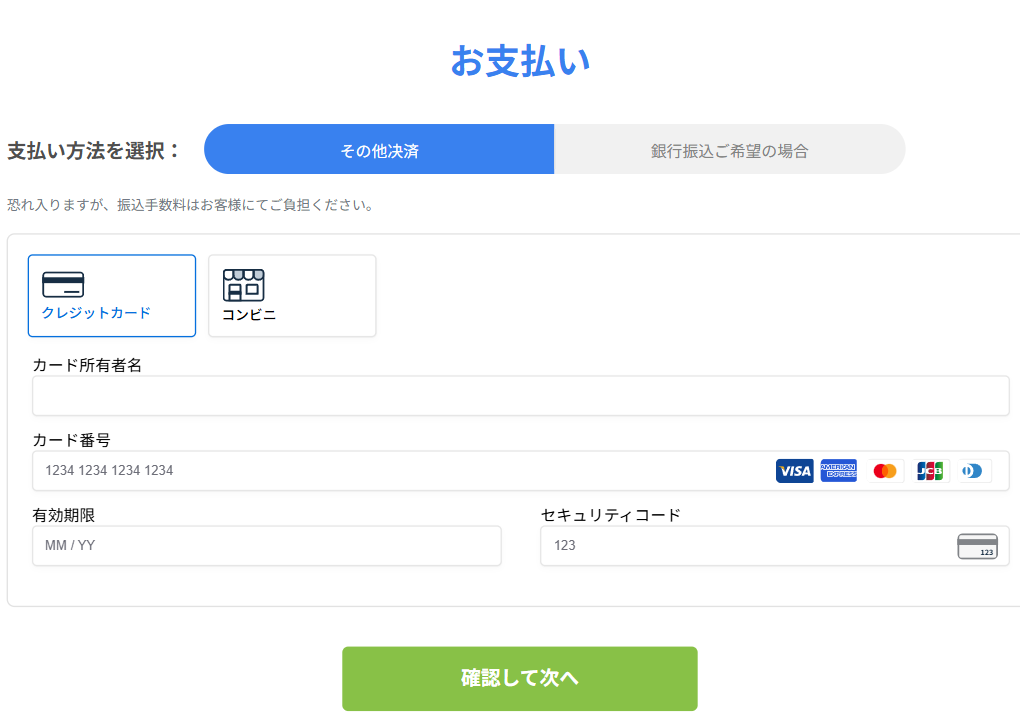Click the カード所有者名 label
The image size is (1020, 720).
point(87,365)
